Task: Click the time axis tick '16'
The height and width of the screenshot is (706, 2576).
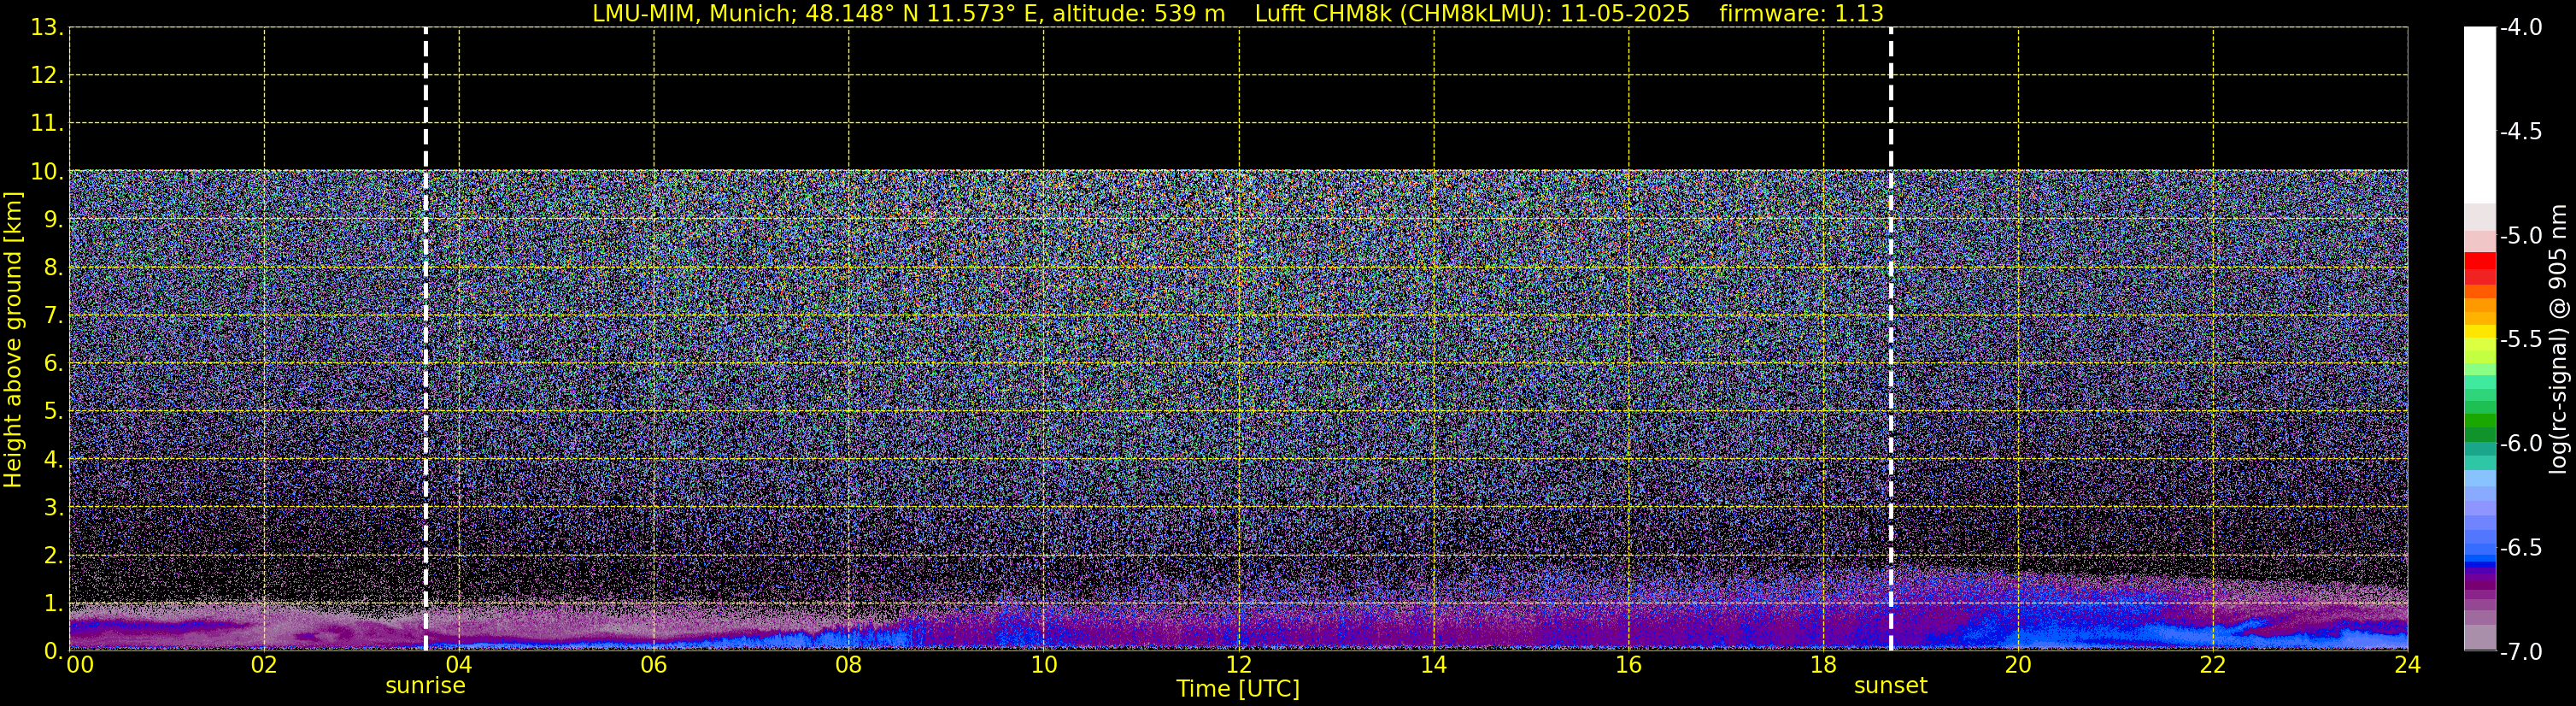Action: tap(1629, 665)
